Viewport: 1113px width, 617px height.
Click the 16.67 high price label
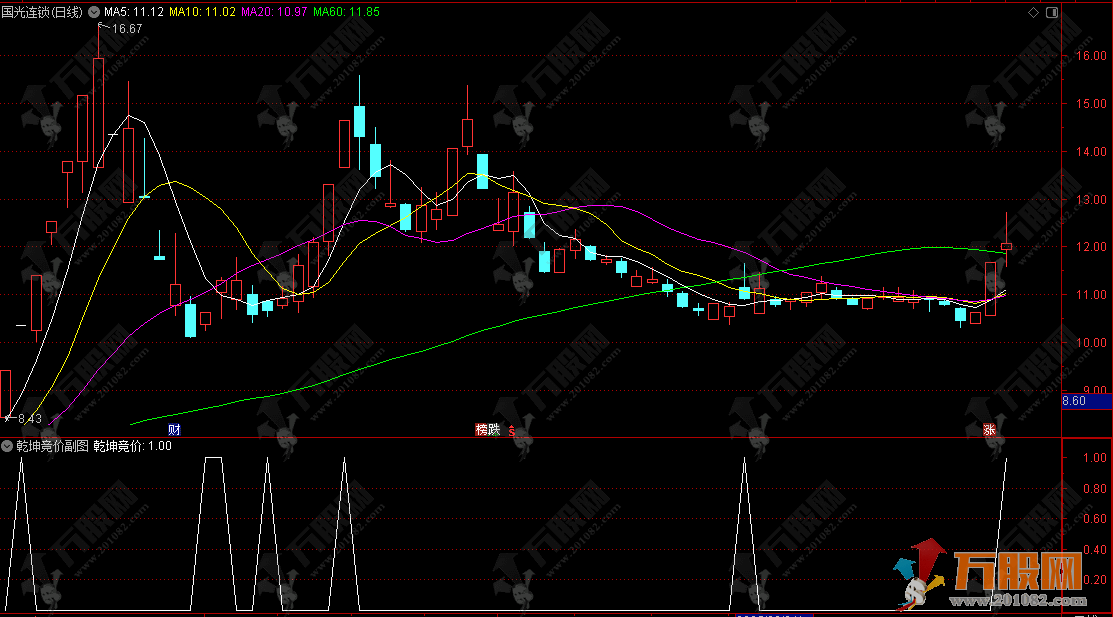127,29
